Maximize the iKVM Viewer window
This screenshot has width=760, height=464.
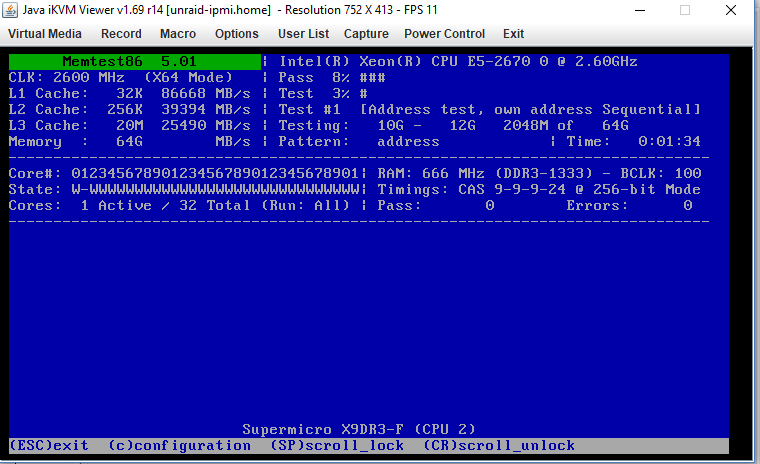pos(685,10)
